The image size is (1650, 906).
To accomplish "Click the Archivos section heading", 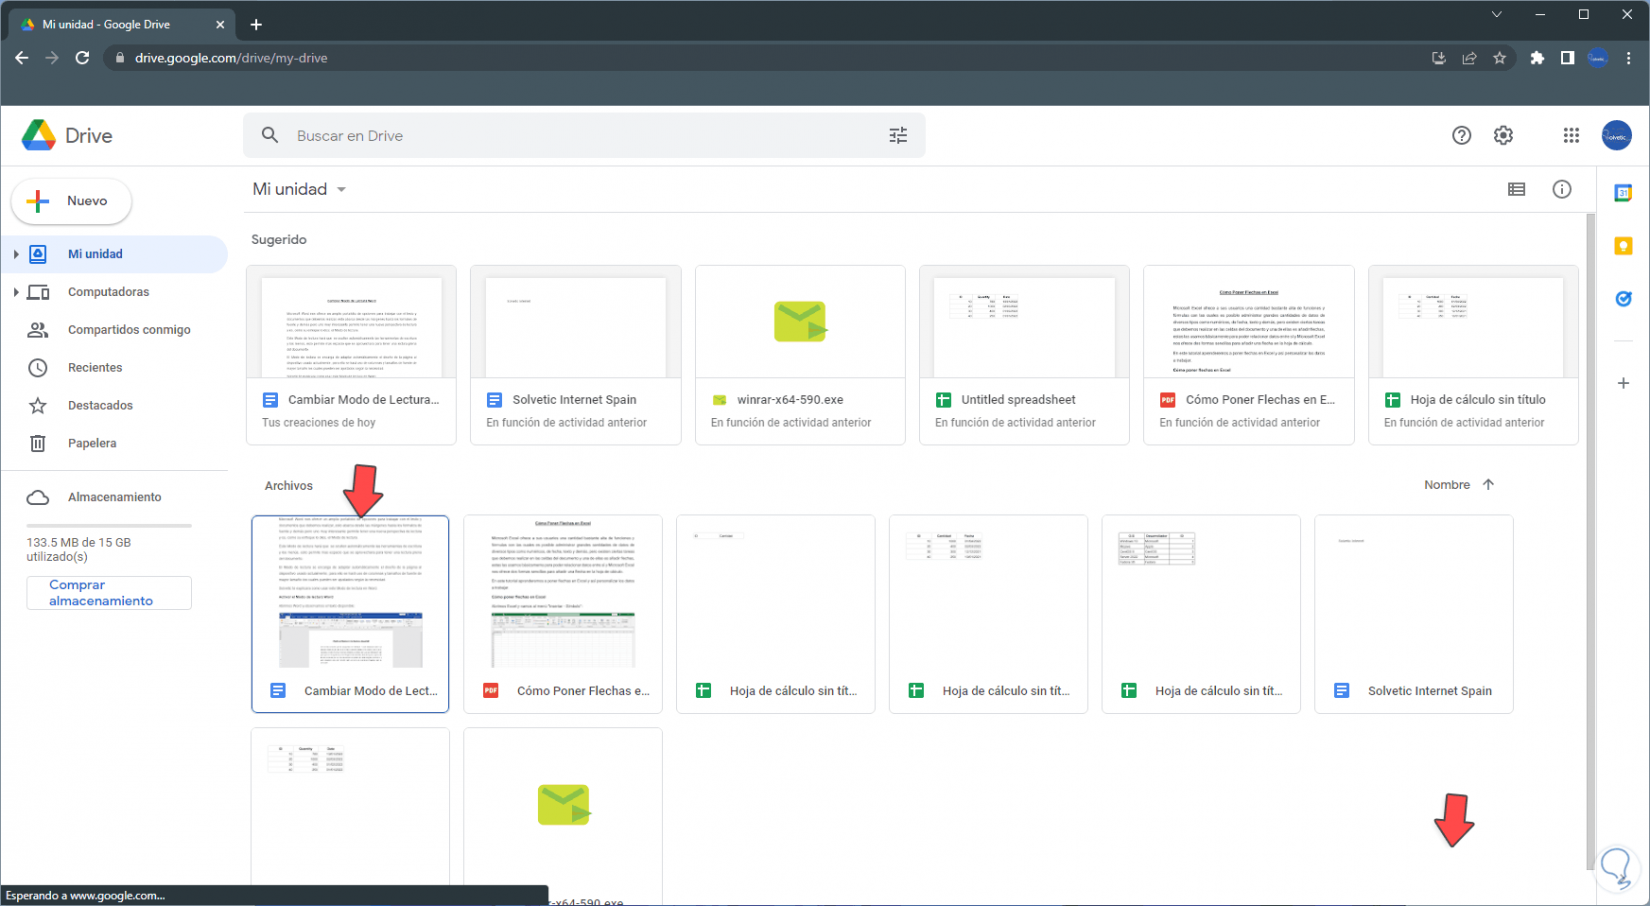I will pyautogui.click(x=289, y=486).
